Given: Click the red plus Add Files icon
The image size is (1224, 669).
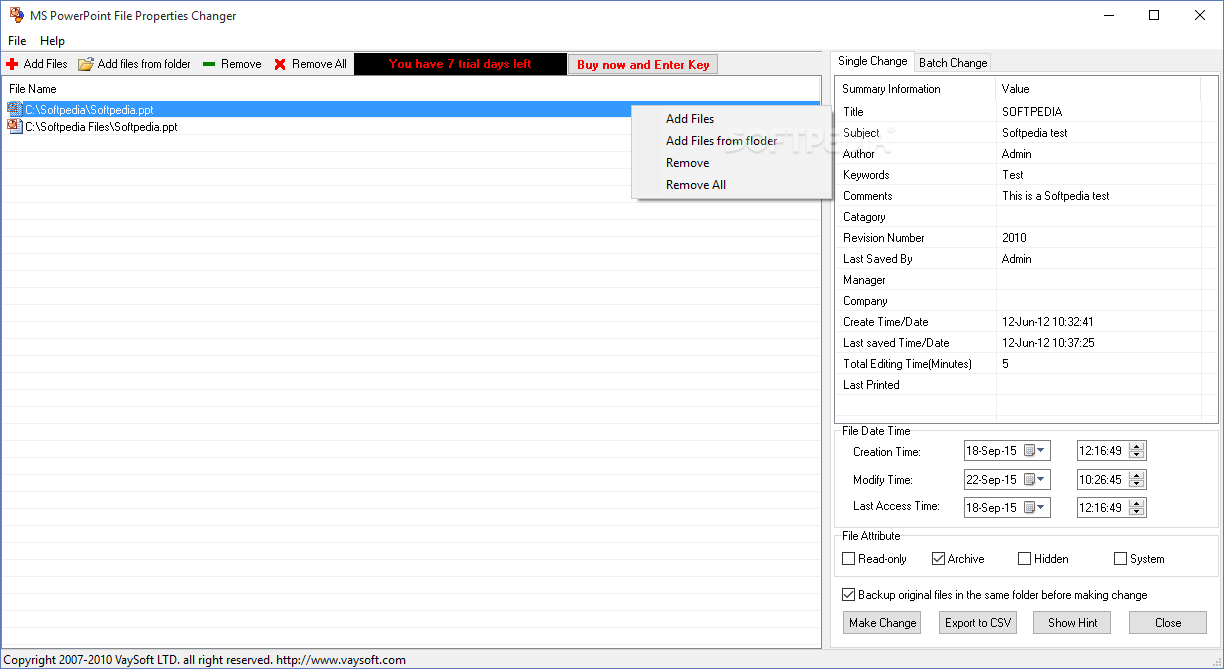Looking at the screenshot, I should [12, 64].
